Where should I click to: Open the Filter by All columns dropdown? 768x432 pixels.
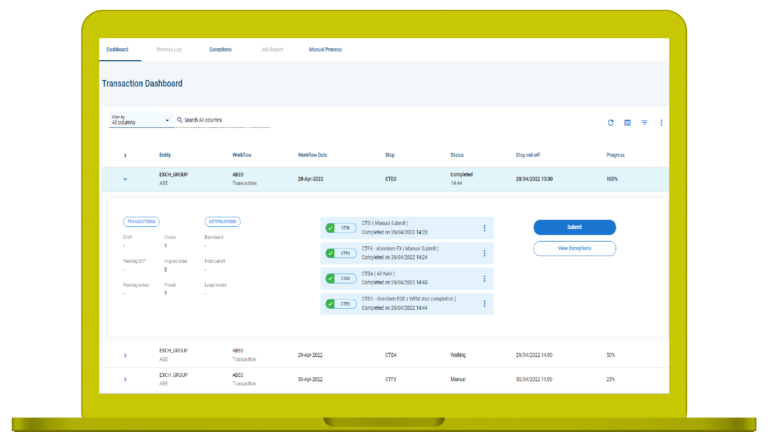click(140, 120)
